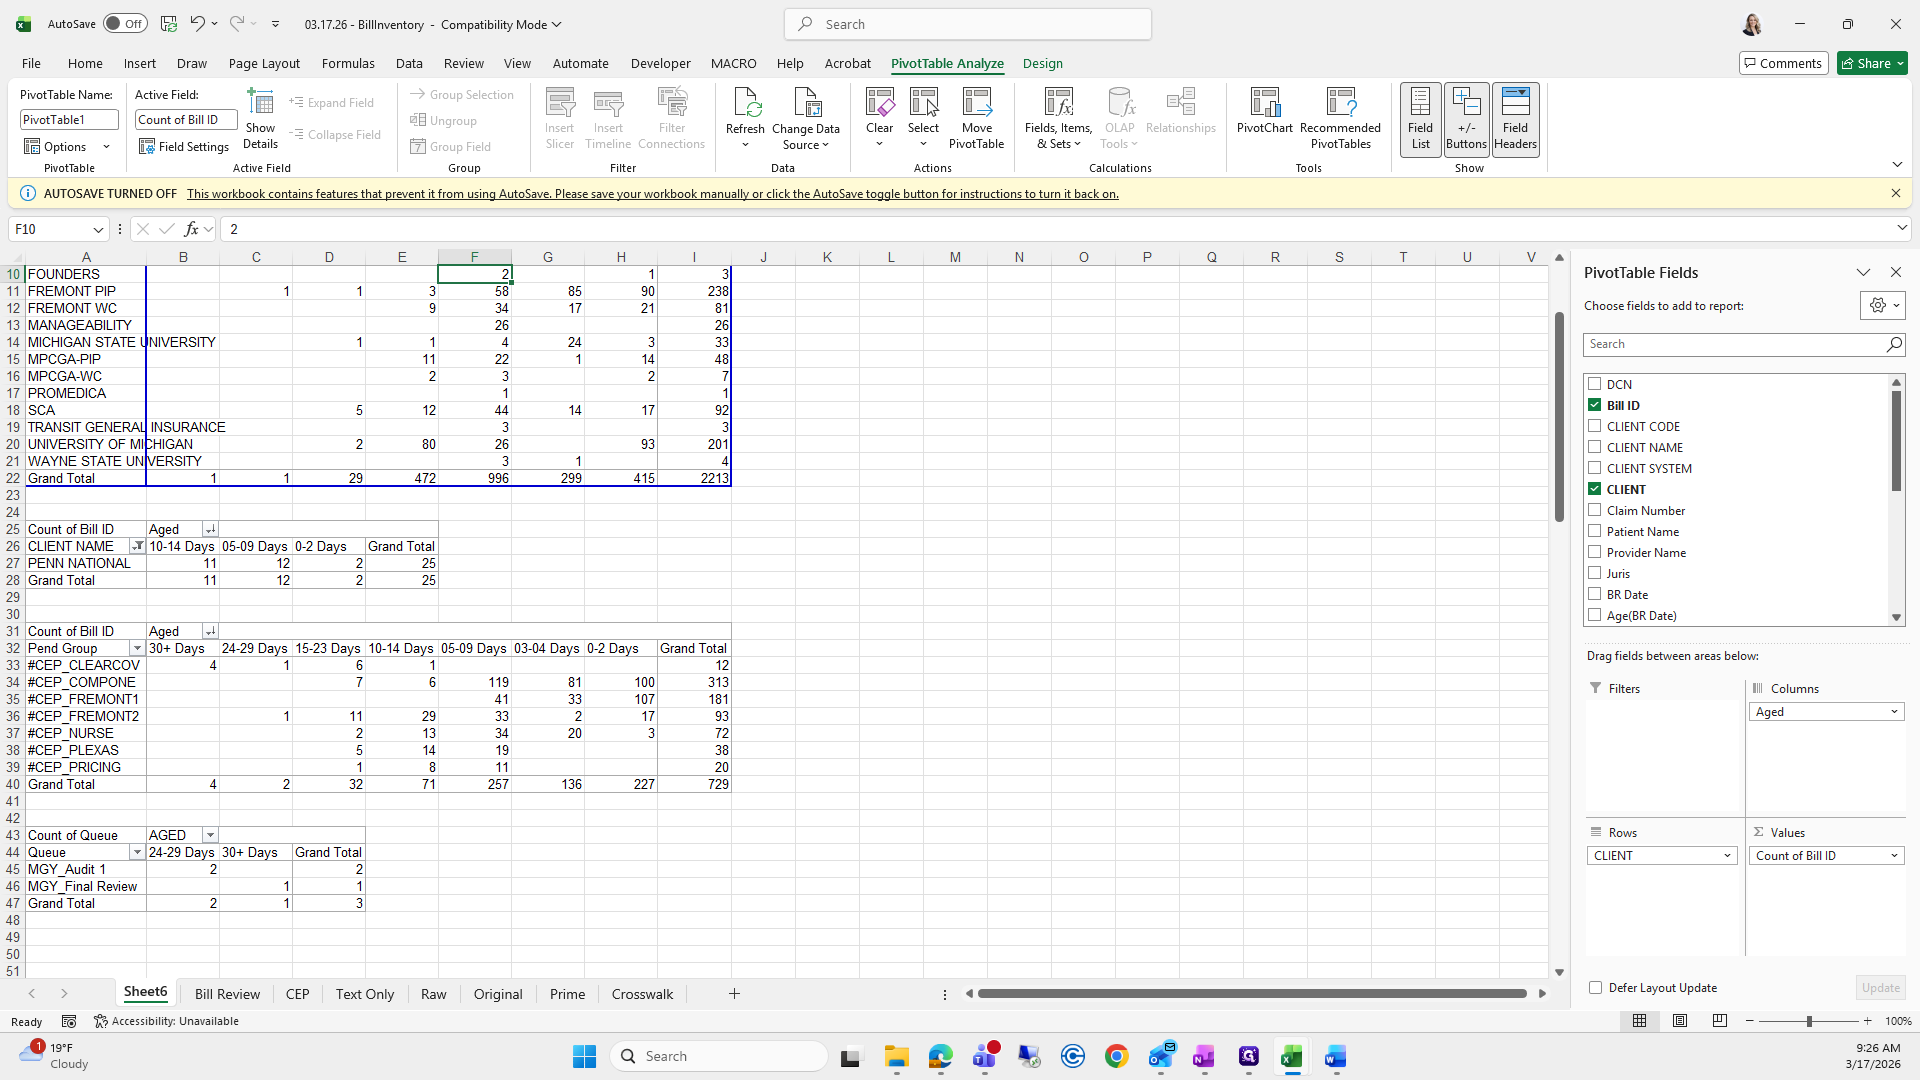Open the CLIENT rows field dropdown
1920x1080 pixels.
(1727, 856)
